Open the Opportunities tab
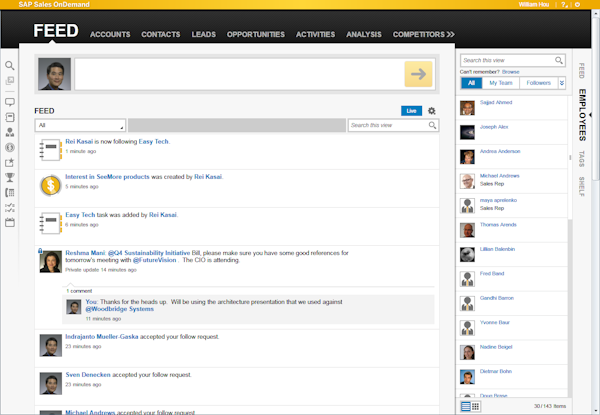The width and height of the screenshot is (600, 415). (x=256, y=34)
